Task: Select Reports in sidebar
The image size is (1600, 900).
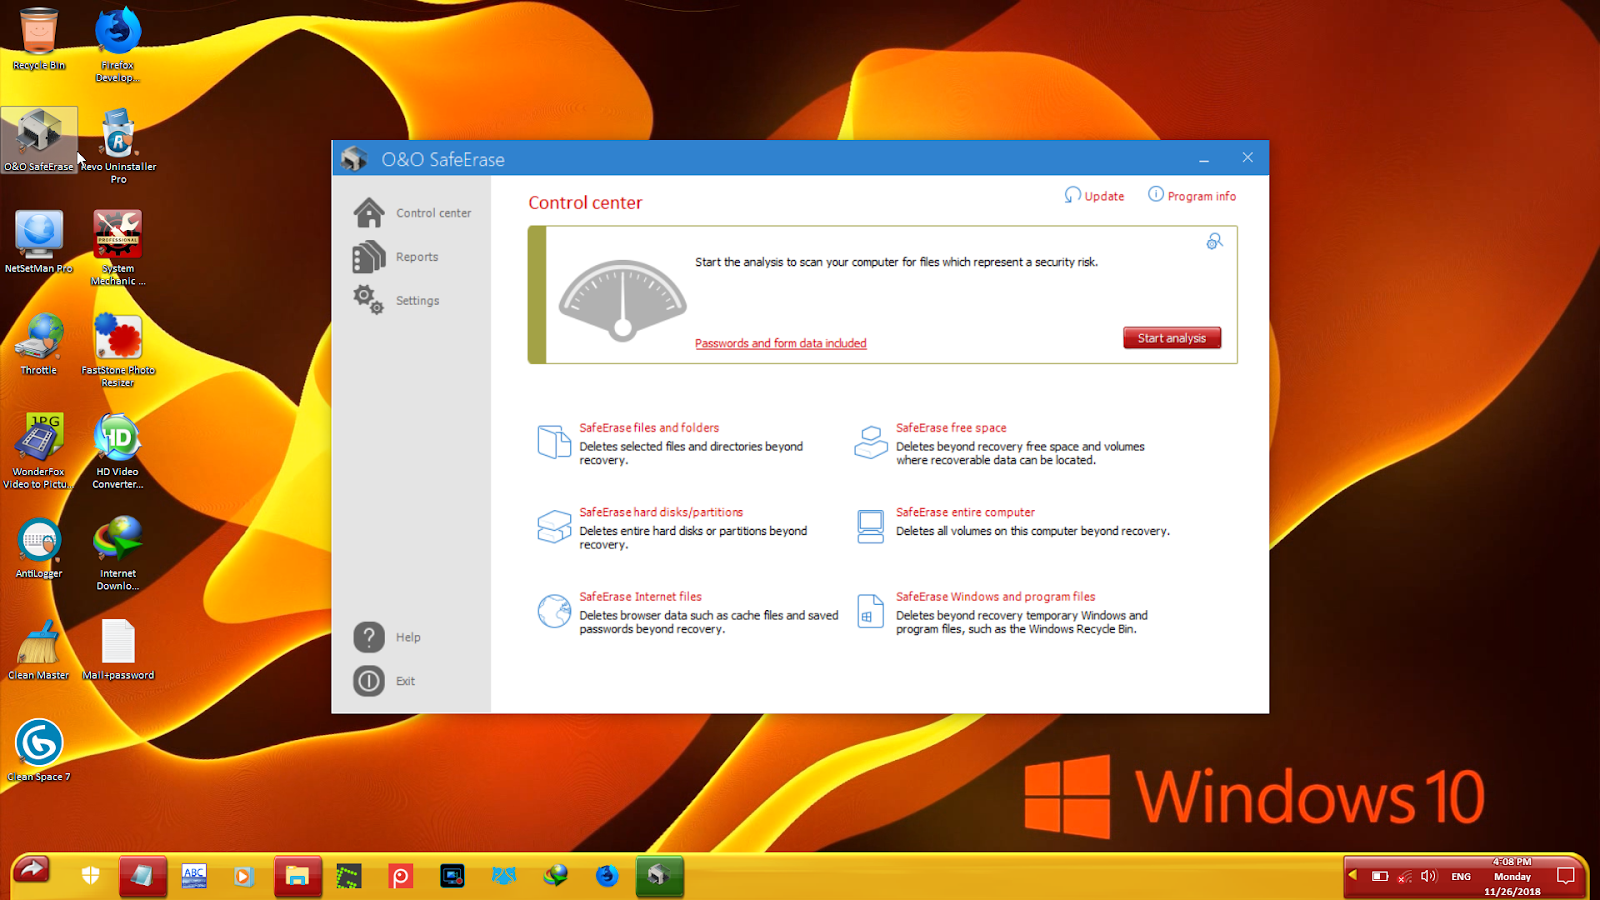Action: pos(417,257)
